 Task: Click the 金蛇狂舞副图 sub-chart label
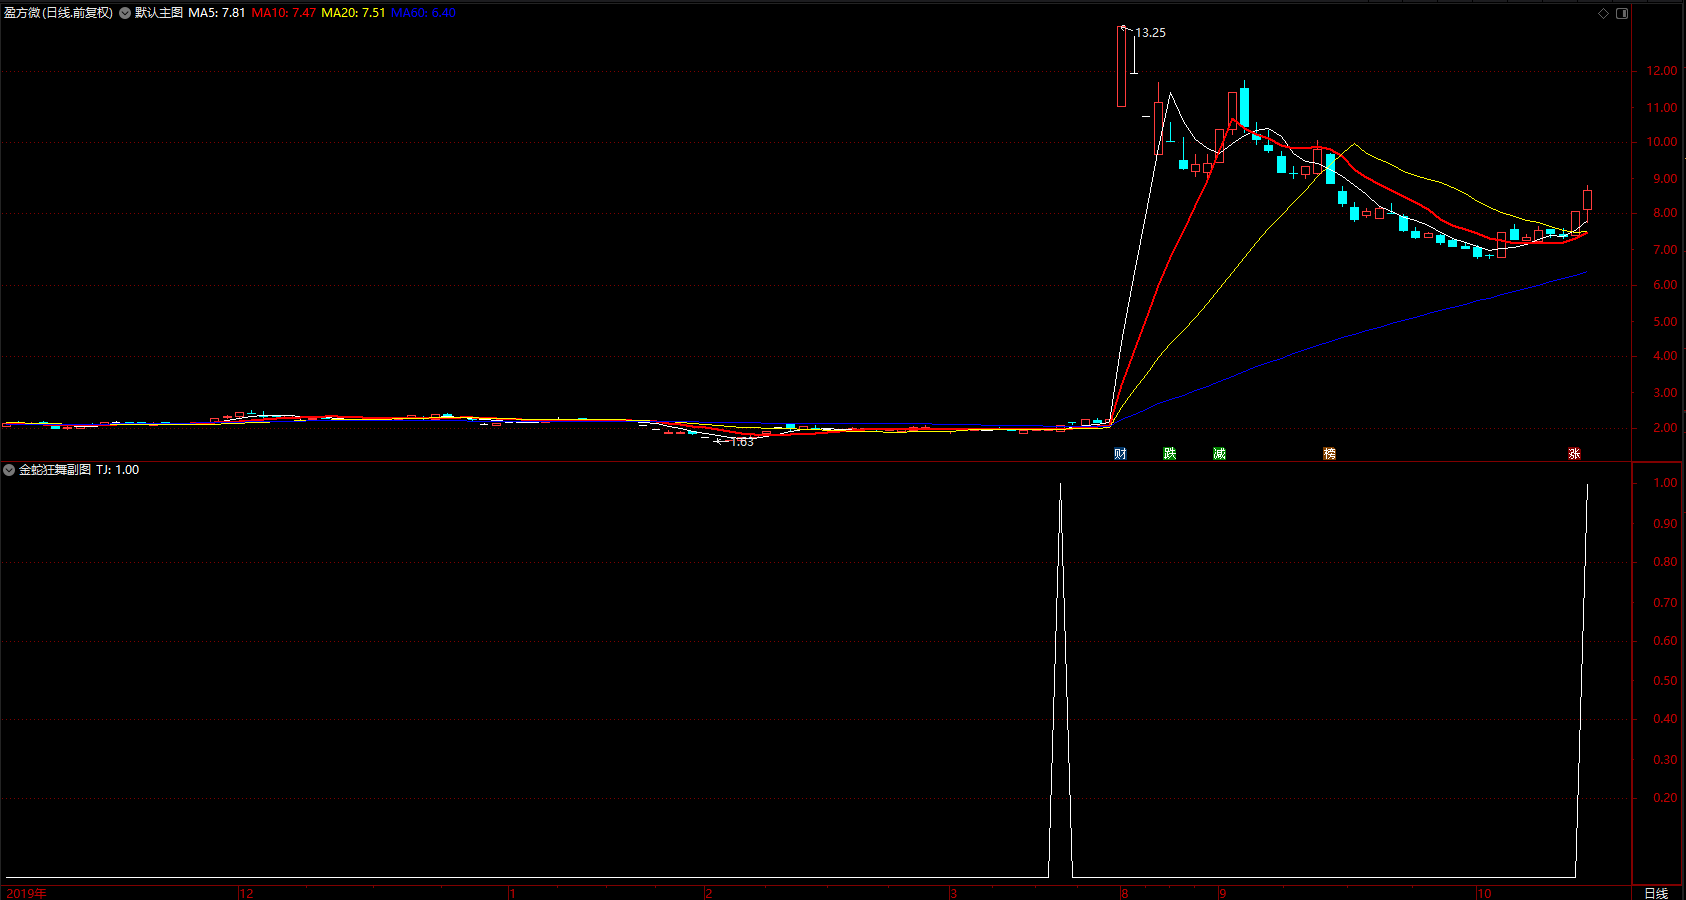click(55, 469)
